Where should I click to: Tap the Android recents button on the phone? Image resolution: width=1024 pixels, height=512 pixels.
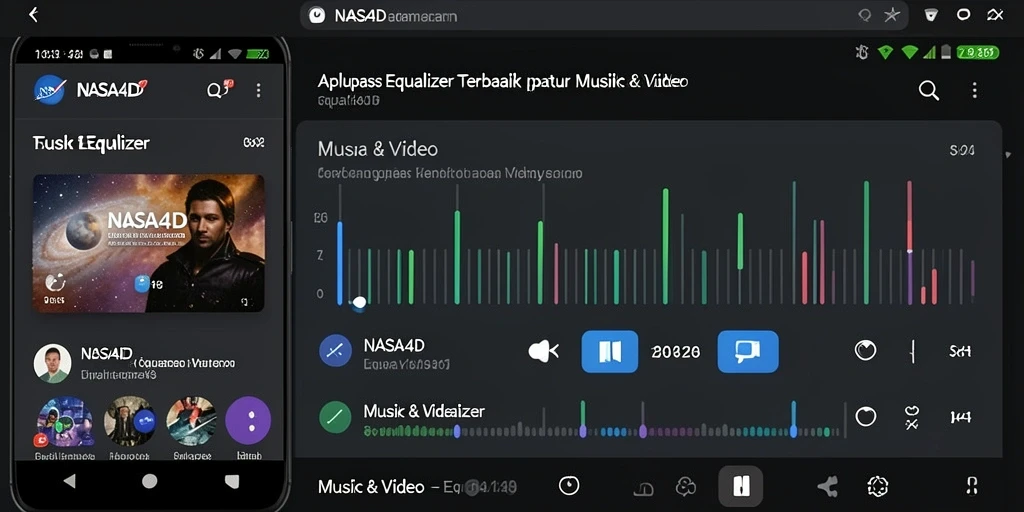click(232, 481)
